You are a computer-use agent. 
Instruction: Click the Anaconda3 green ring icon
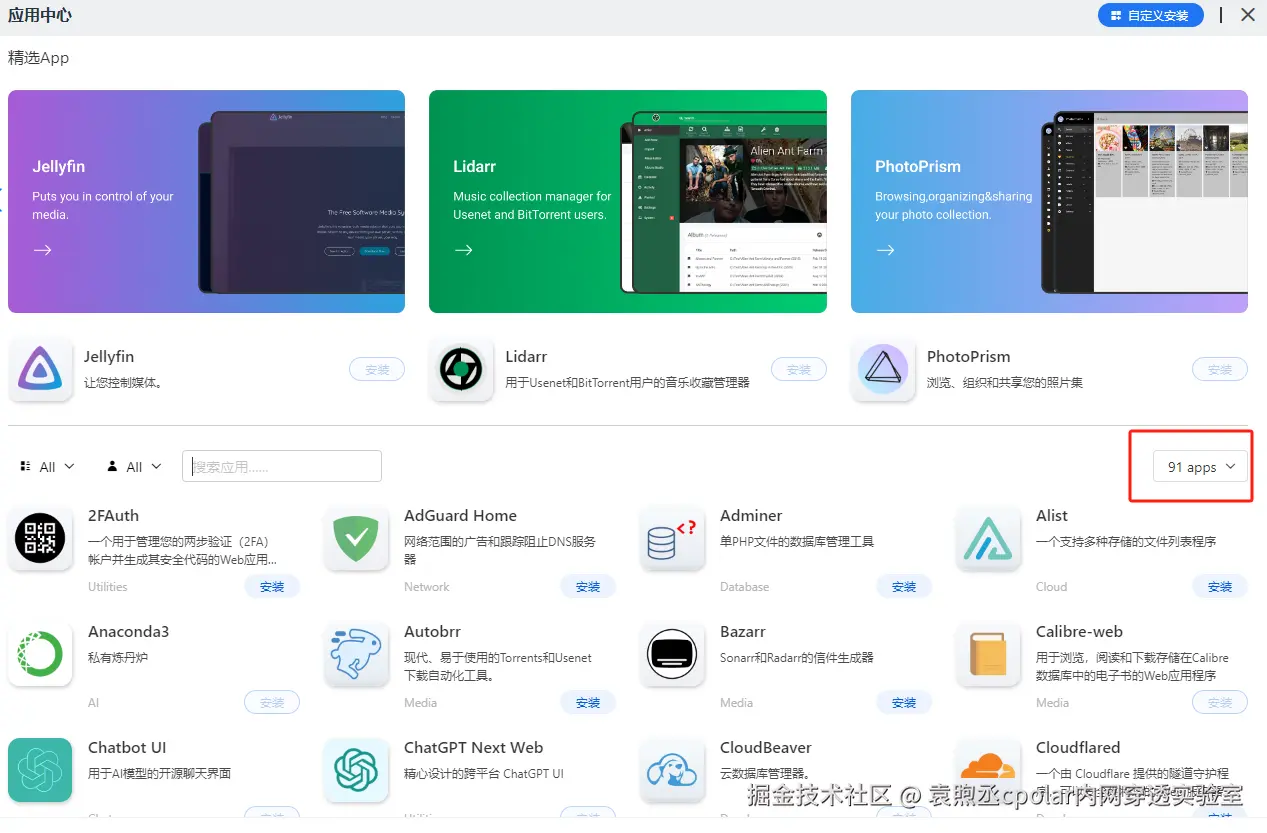pos(40,655)
